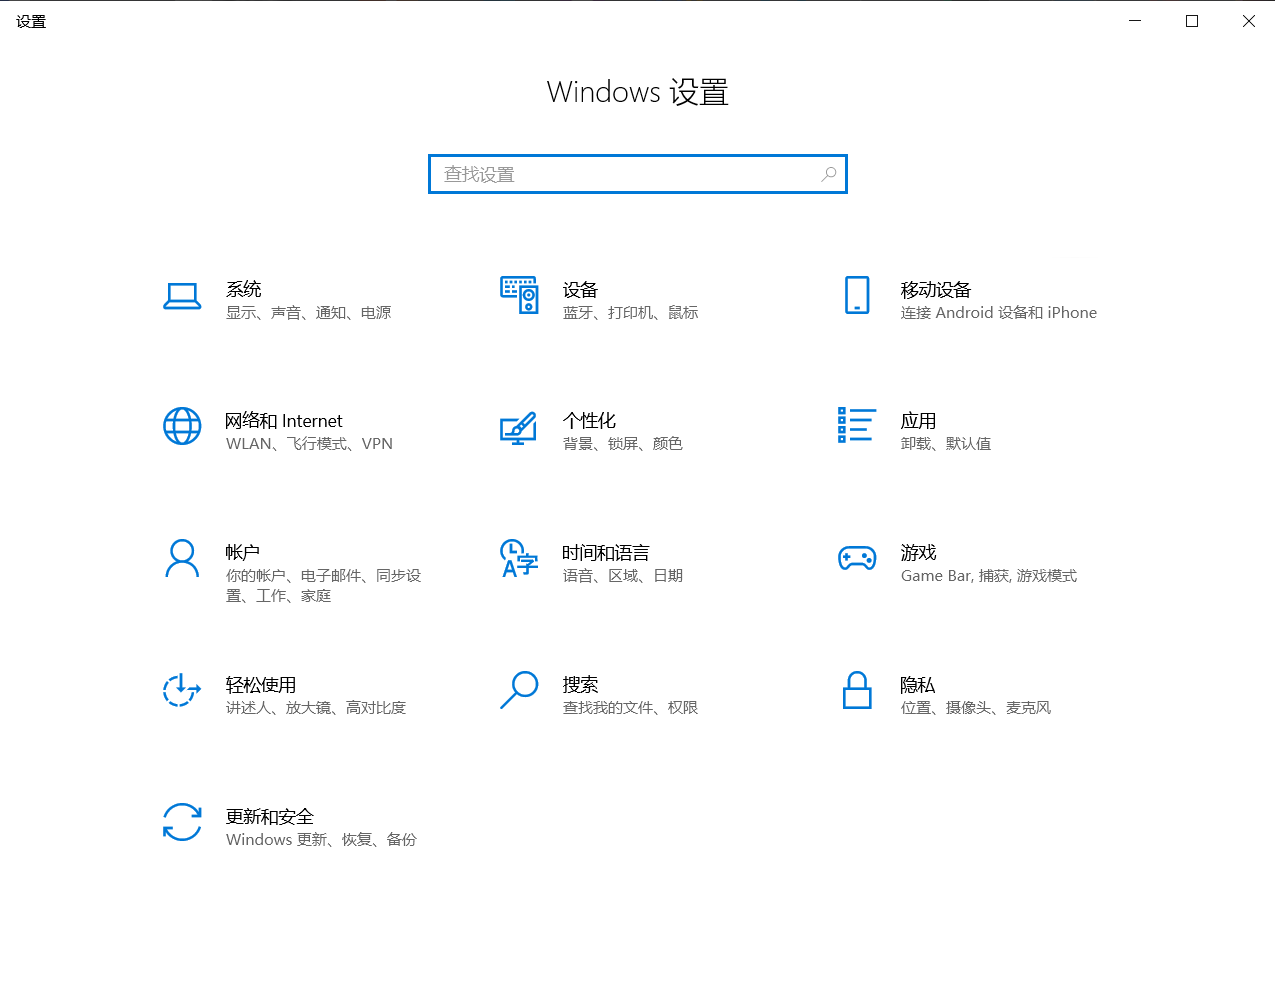This screenshot has width=1275, height=1000.
Task: Click the laptop icon for 系统
Action: (182, 296)
